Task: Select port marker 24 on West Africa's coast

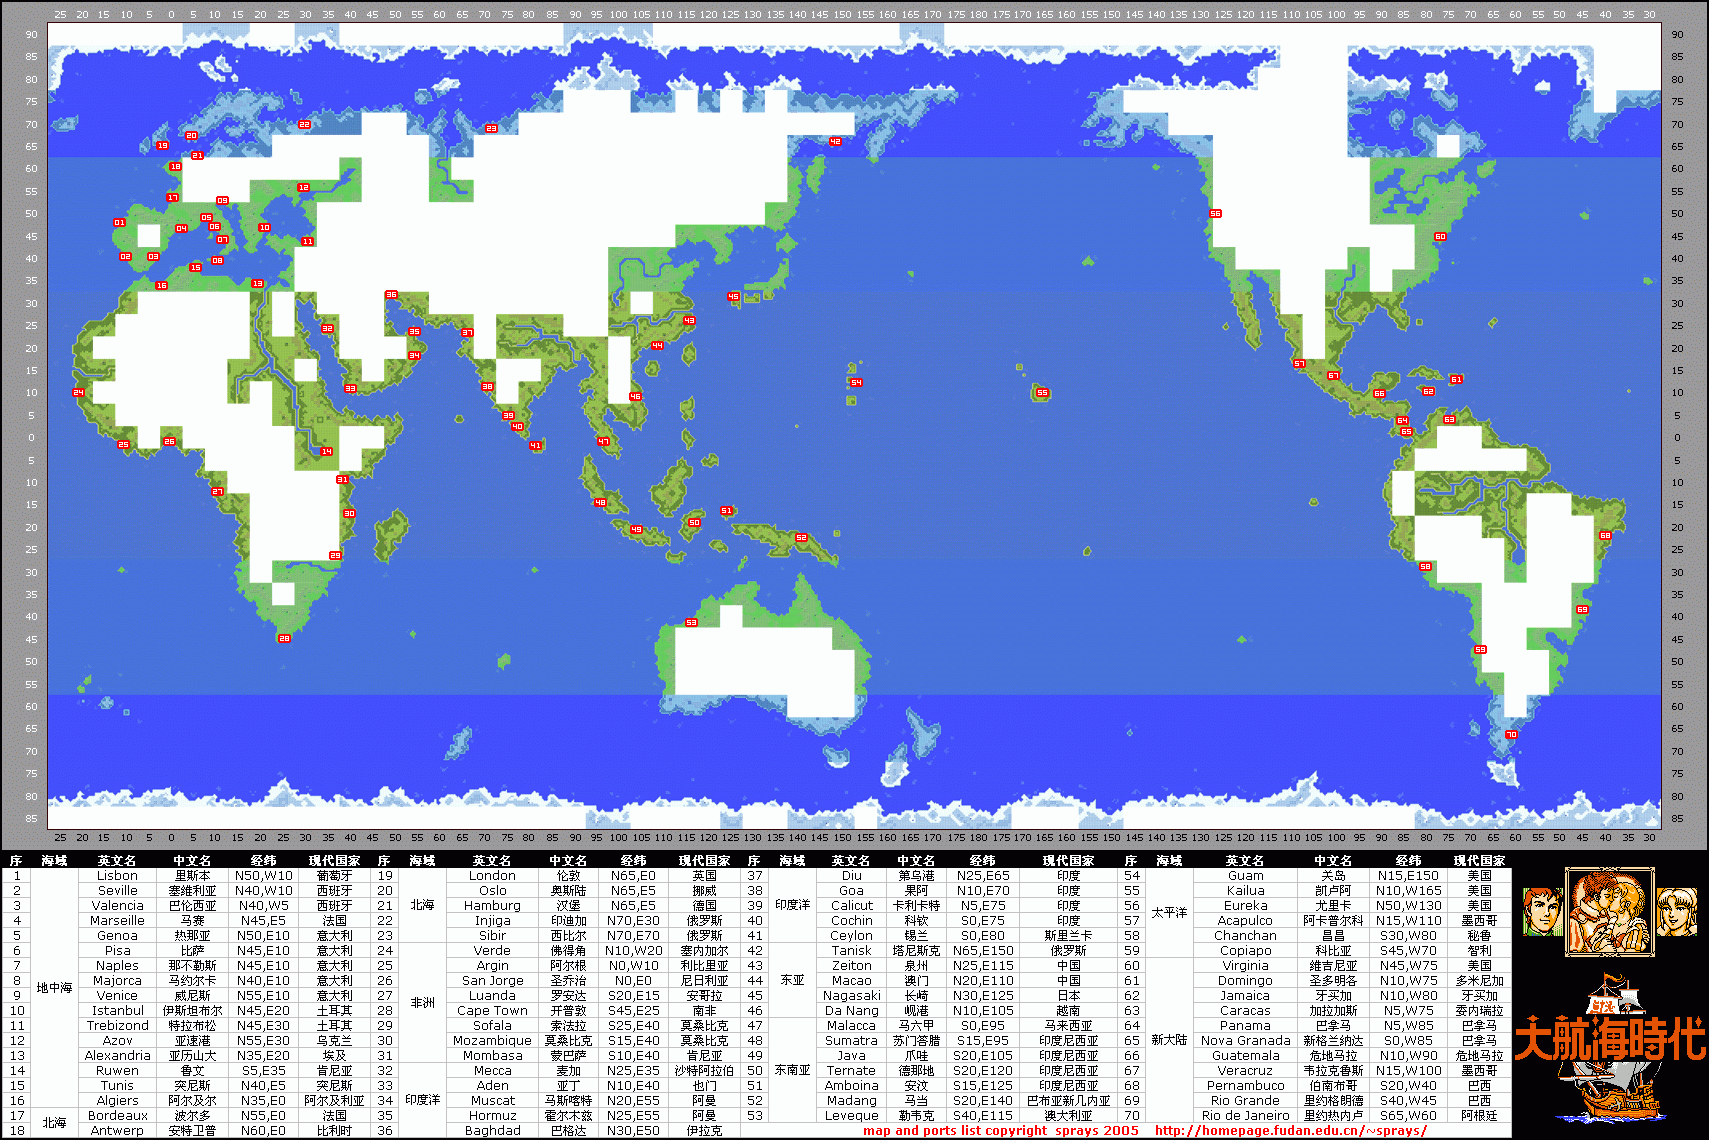Action: click(x=78, y=393)
